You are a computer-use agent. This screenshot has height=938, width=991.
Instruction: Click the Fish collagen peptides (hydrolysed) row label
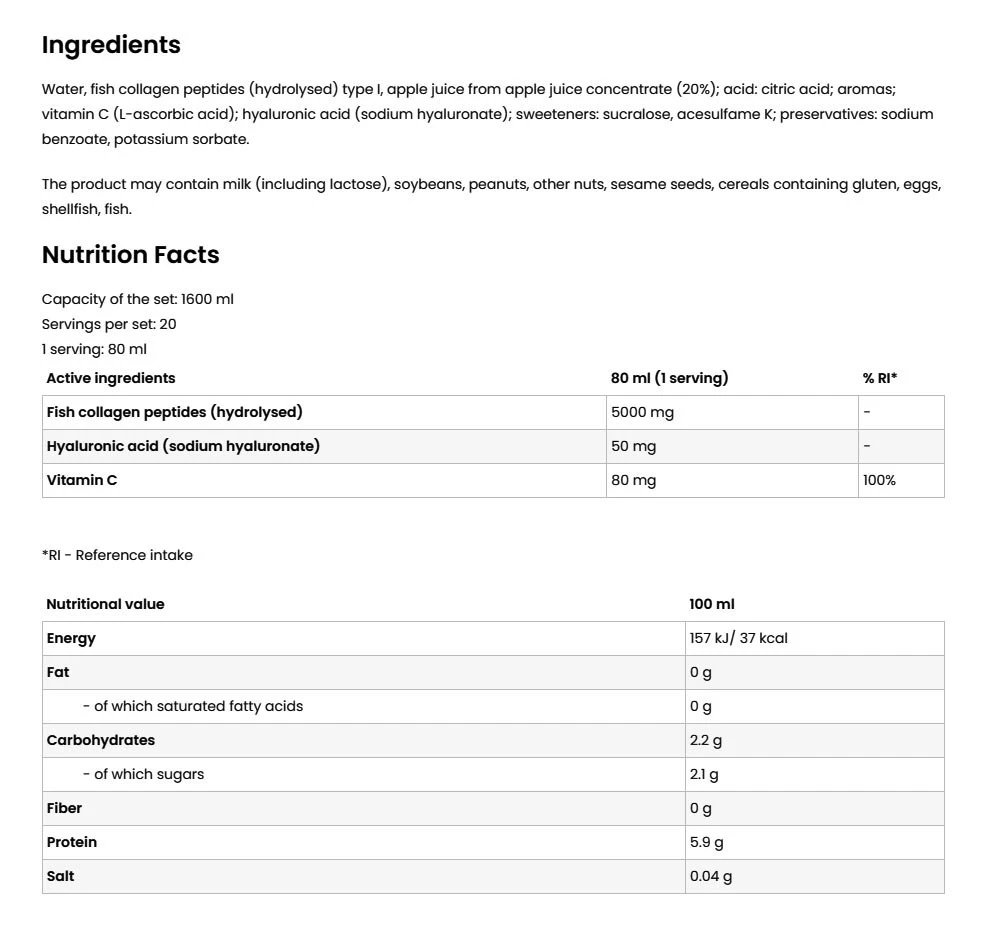174,412
